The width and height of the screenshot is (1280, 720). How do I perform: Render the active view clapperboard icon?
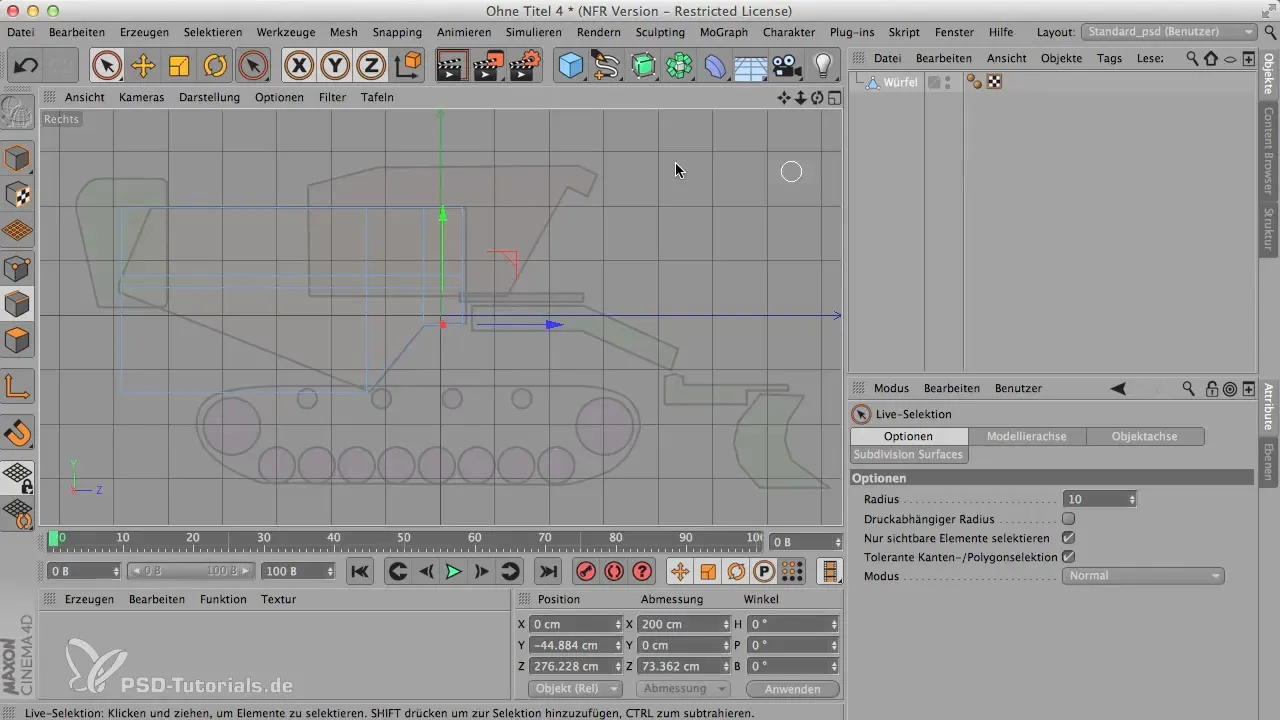coord(451,66)
